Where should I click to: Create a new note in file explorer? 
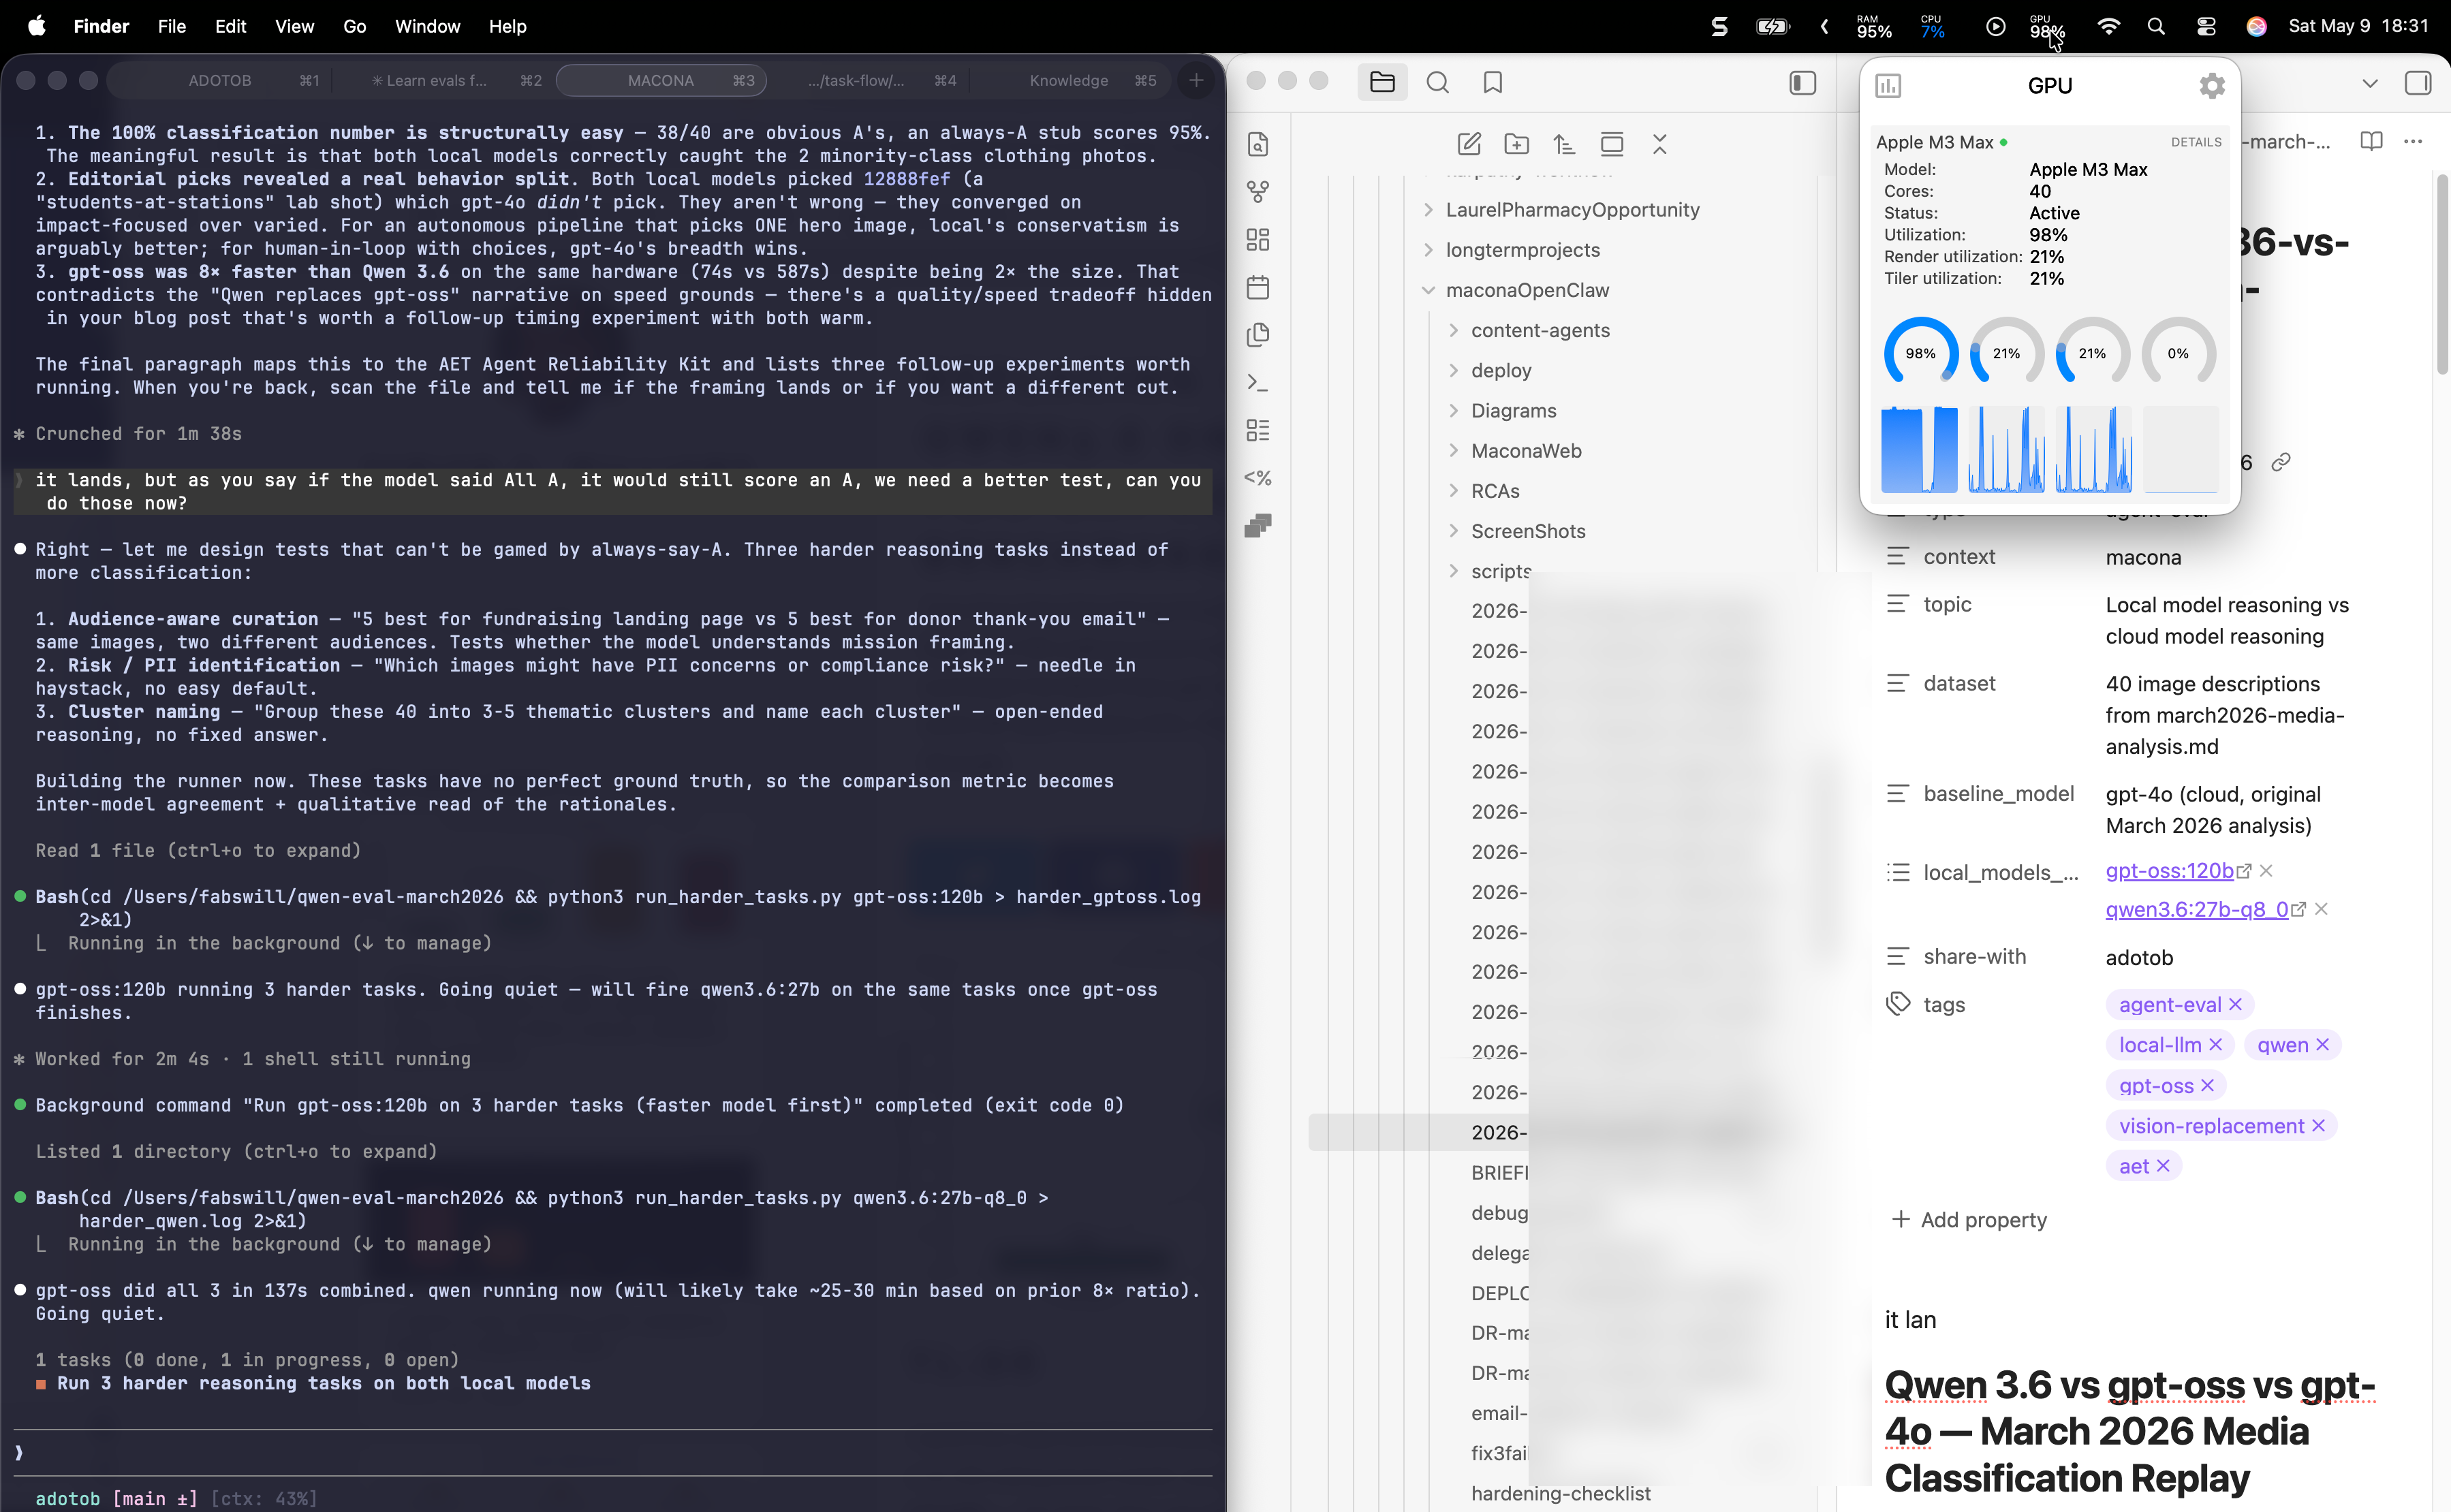[1469, 144]
